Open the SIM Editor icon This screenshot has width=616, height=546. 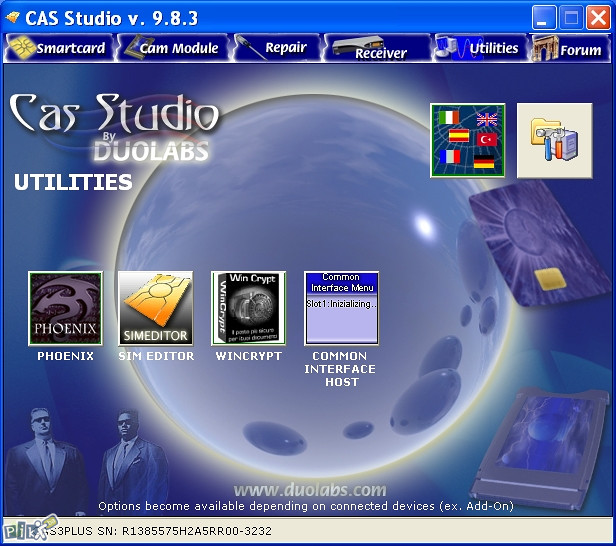pos(156,309)
